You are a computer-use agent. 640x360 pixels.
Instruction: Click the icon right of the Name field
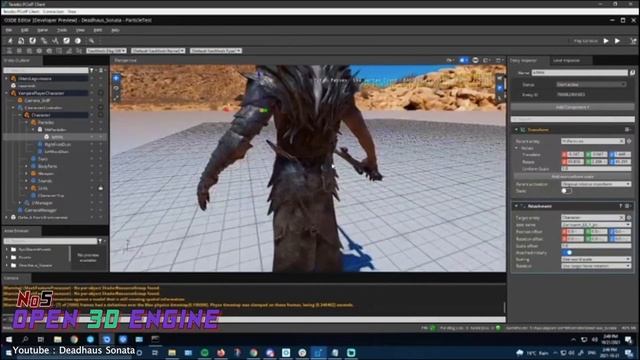[632, 73]
